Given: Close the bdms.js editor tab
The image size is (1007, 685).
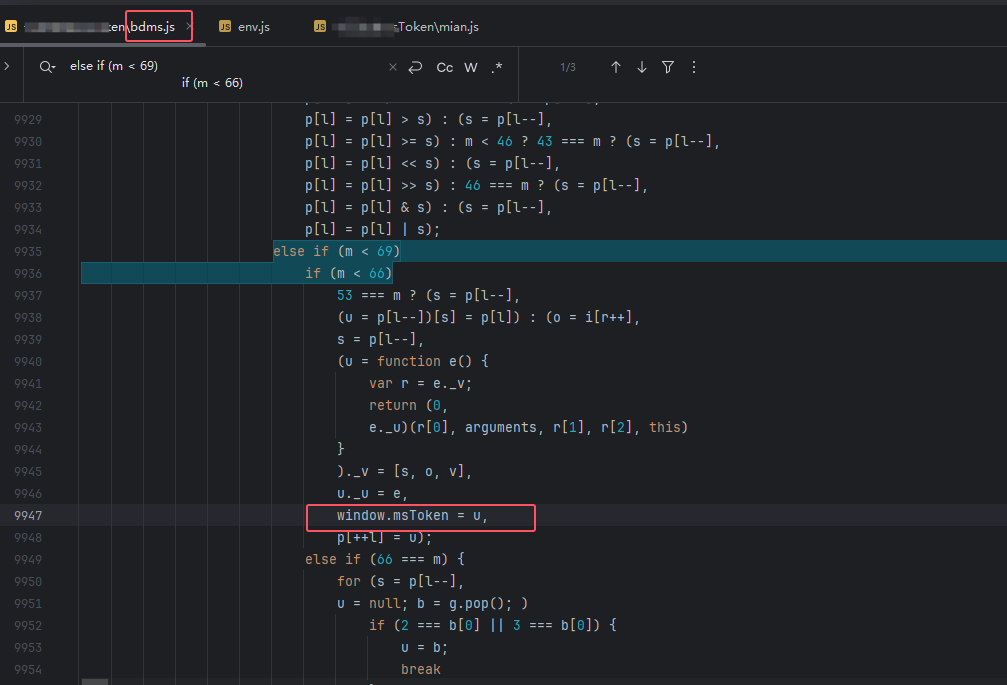Looking at the screenshot, I should [188, 26].
